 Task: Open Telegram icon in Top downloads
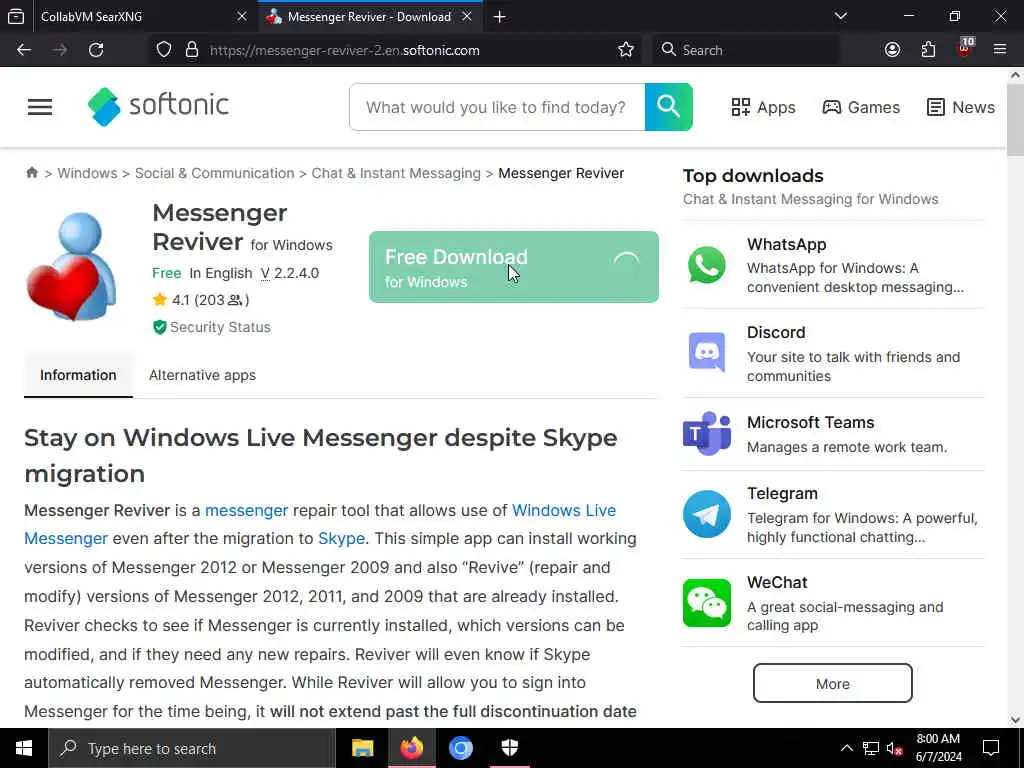pos(707,514)
